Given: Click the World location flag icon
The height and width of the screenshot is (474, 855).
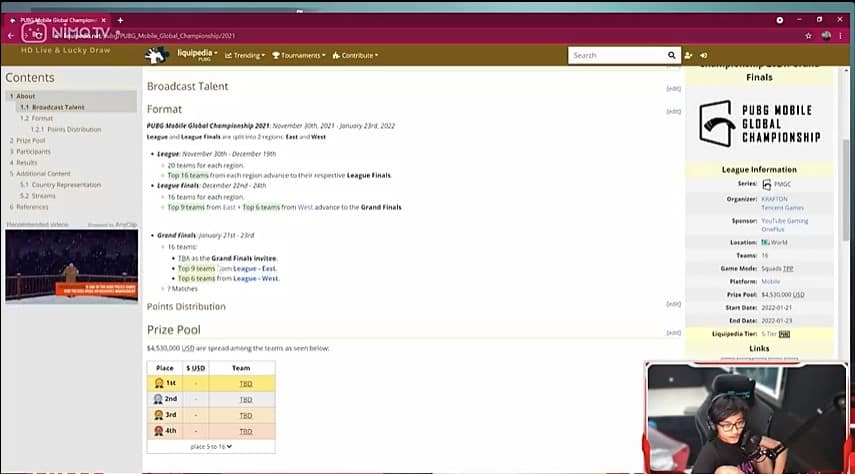Looking at the screenshot, I should pyautogui.click(x=765, y=242).
